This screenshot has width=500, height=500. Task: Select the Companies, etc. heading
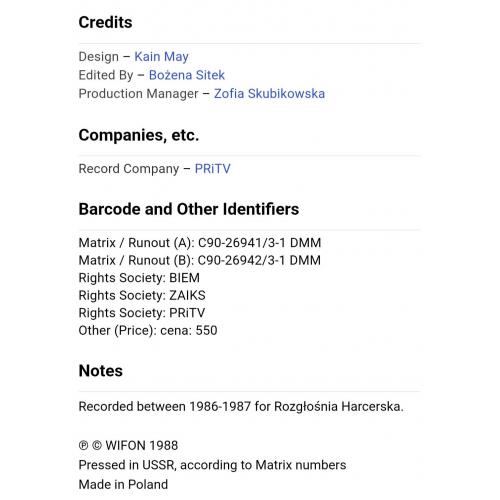coord(139,135)
